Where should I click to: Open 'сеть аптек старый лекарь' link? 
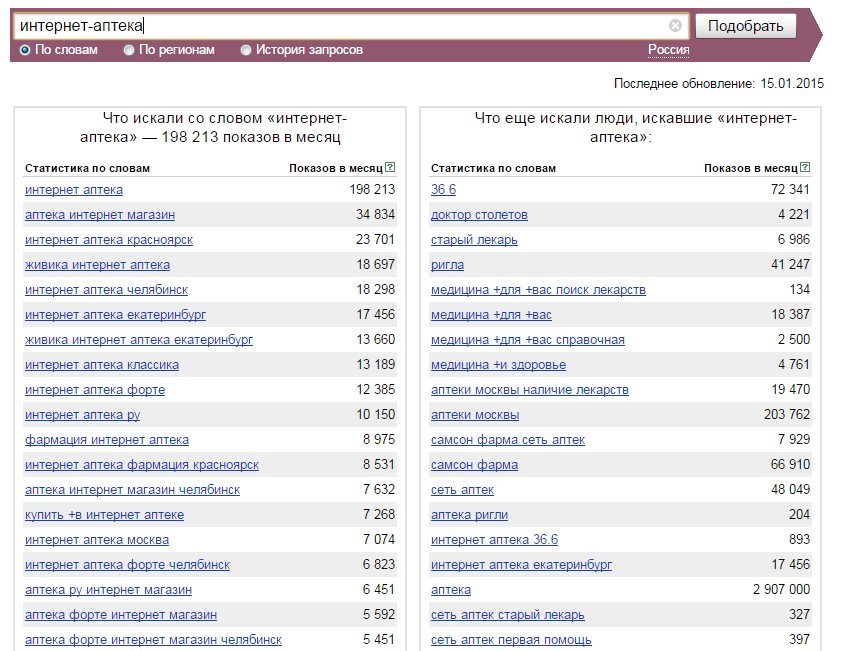click(x=507, y=614)
